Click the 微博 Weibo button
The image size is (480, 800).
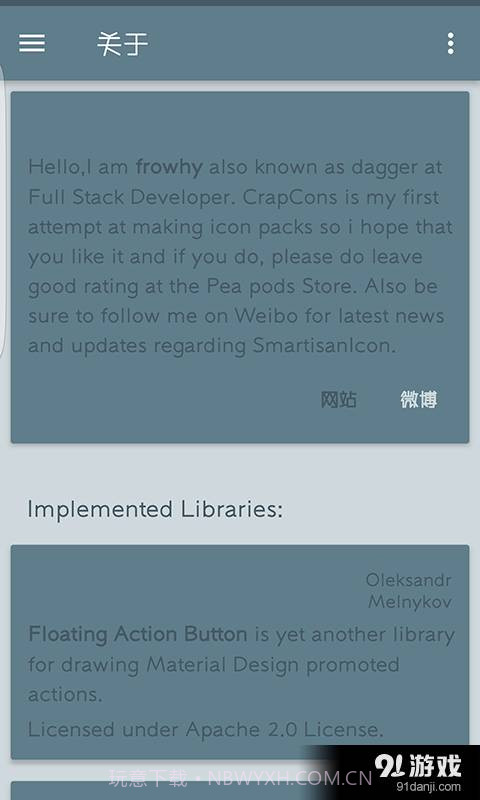418,399
